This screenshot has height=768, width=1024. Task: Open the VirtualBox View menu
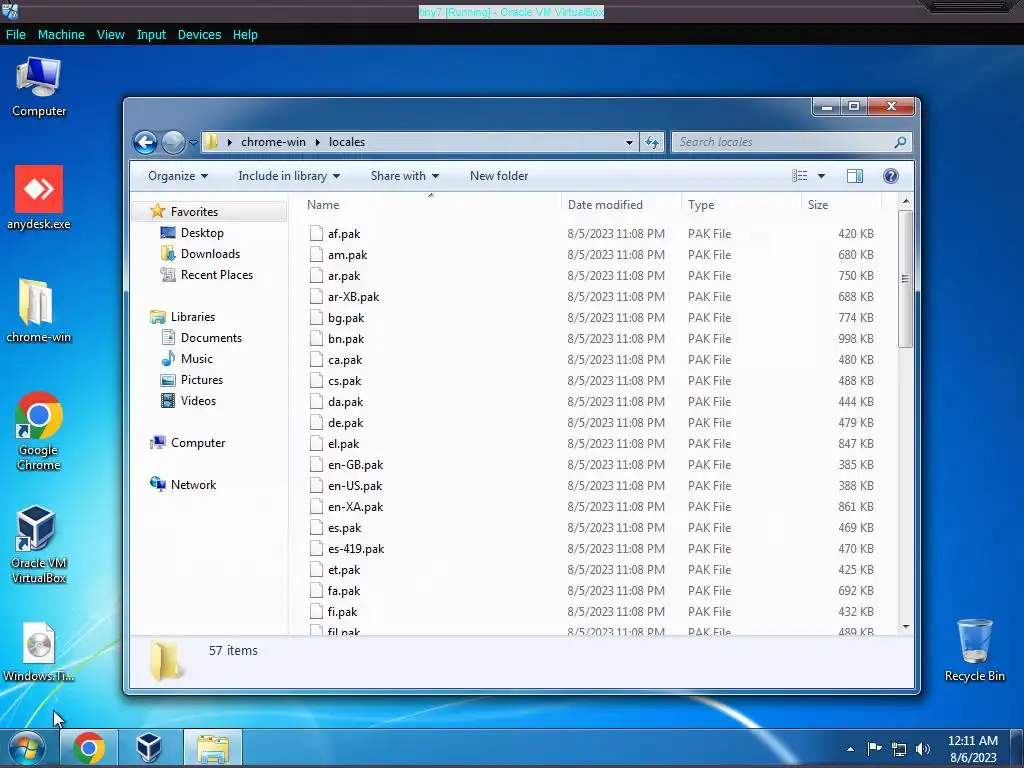click(110, 35)
